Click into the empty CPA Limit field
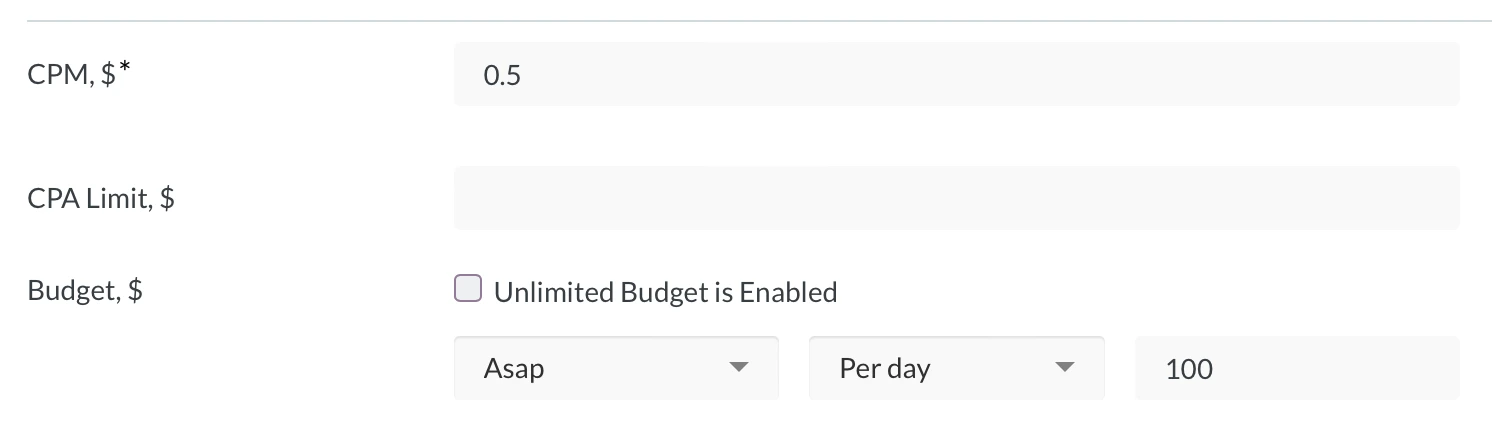 [957, 198]
